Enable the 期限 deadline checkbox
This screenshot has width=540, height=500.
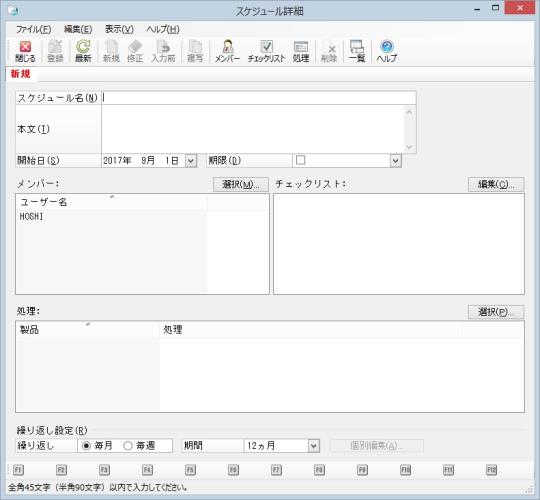(x=301, y=160)
